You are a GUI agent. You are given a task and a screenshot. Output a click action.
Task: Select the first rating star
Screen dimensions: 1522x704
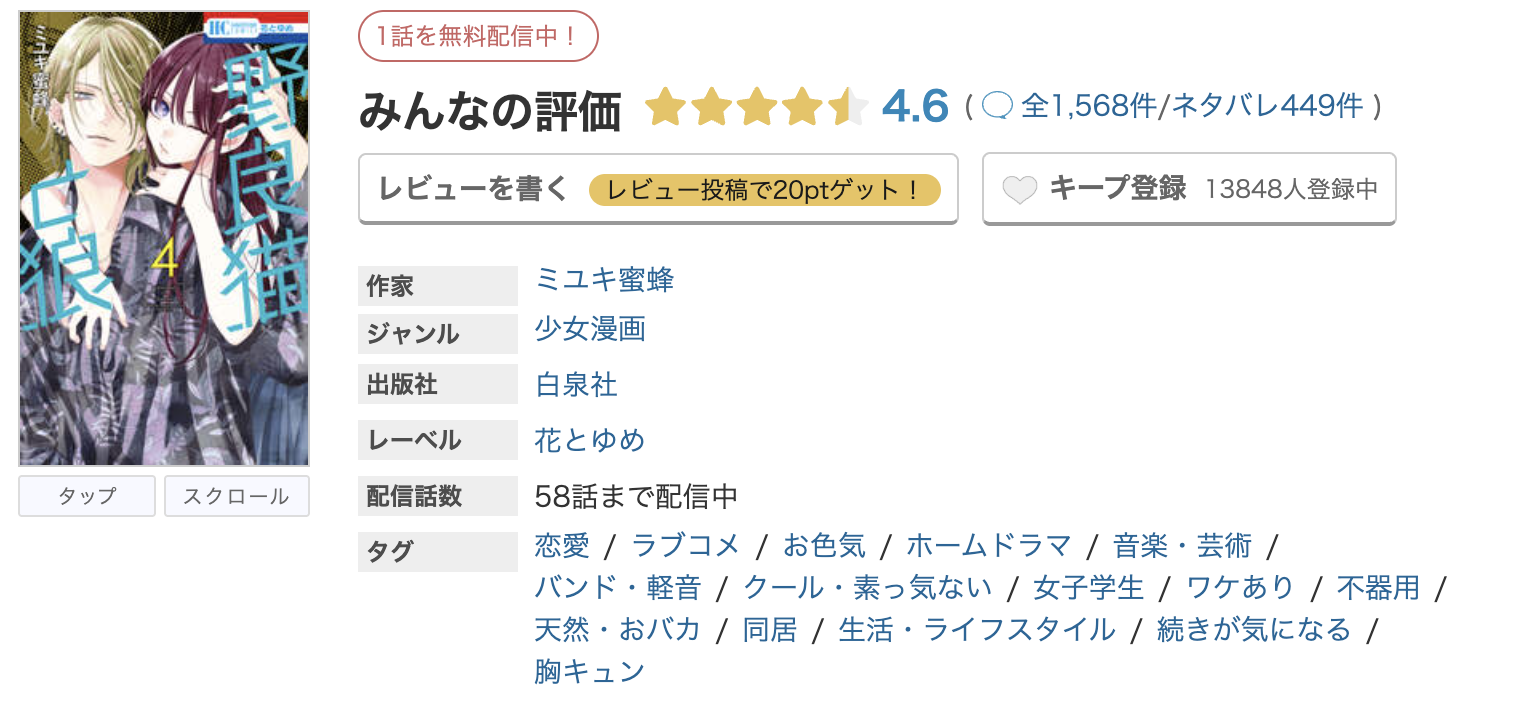tap(667, 106)
